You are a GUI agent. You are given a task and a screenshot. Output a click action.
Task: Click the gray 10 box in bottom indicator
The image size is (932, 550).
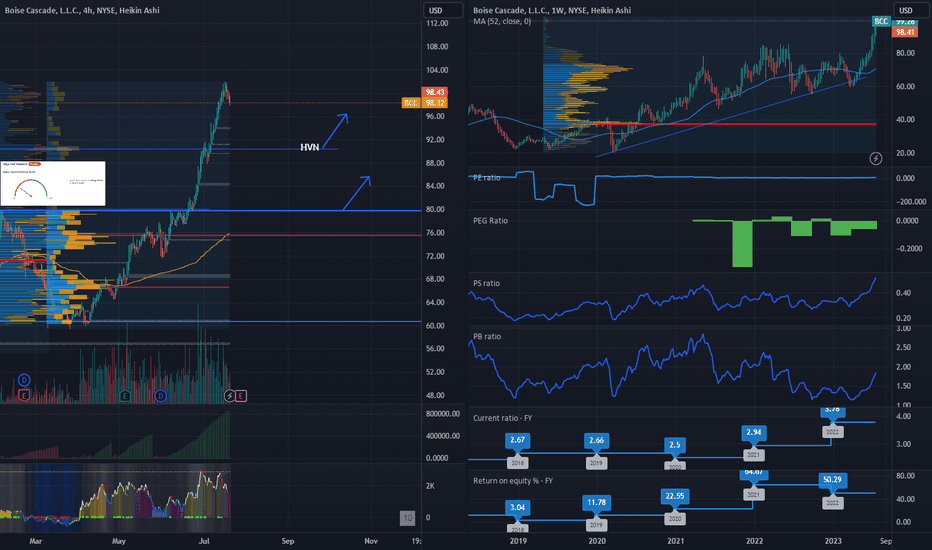[x=407, y=518]
